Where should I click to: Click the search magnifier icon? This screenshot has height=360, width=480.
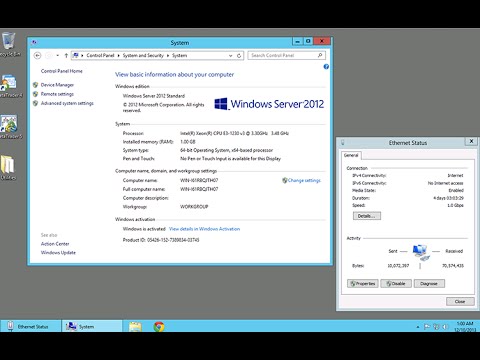[x=320, y=55]
